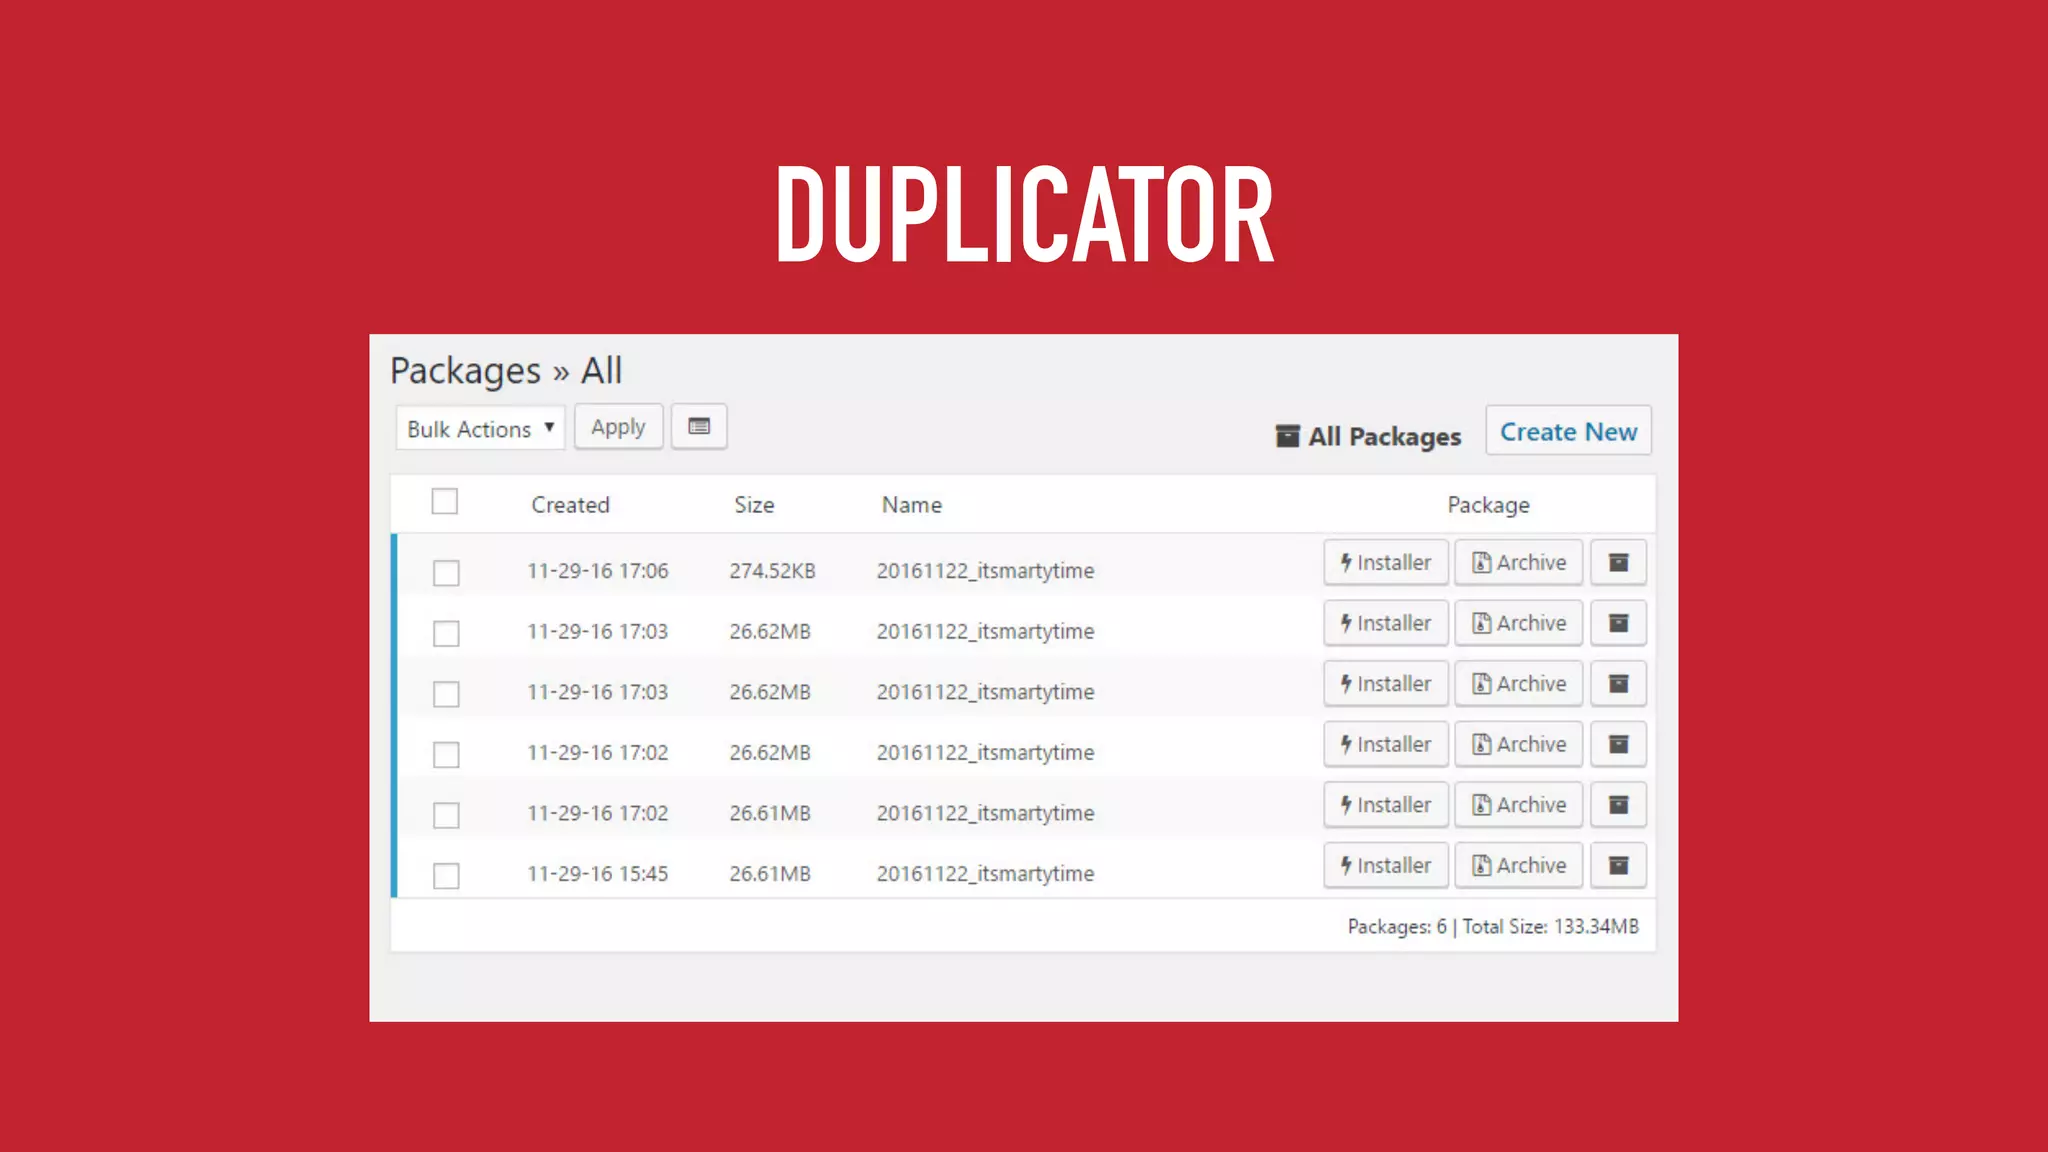Click the Size column header
Viewport: 2048px width, 1152px height.
[x=754, y=505]
